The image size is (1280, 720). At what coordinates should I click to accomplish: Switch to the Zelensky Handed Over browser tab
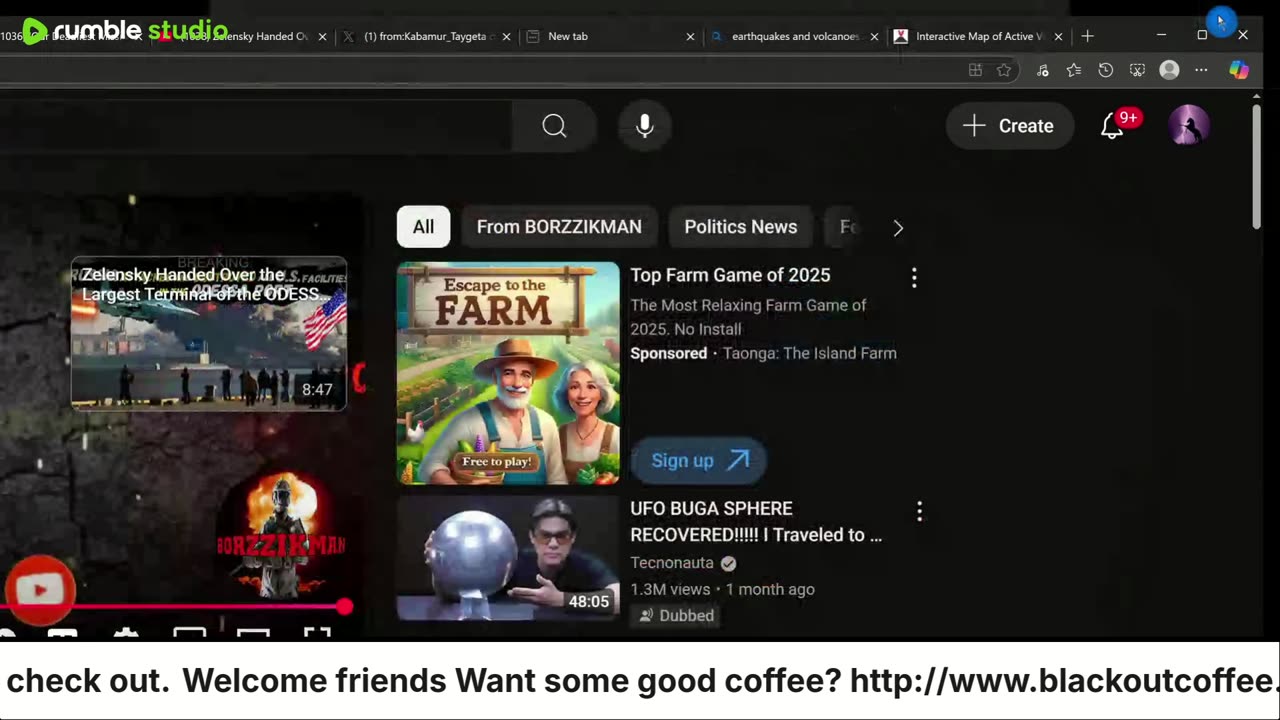tap(246, 36)
